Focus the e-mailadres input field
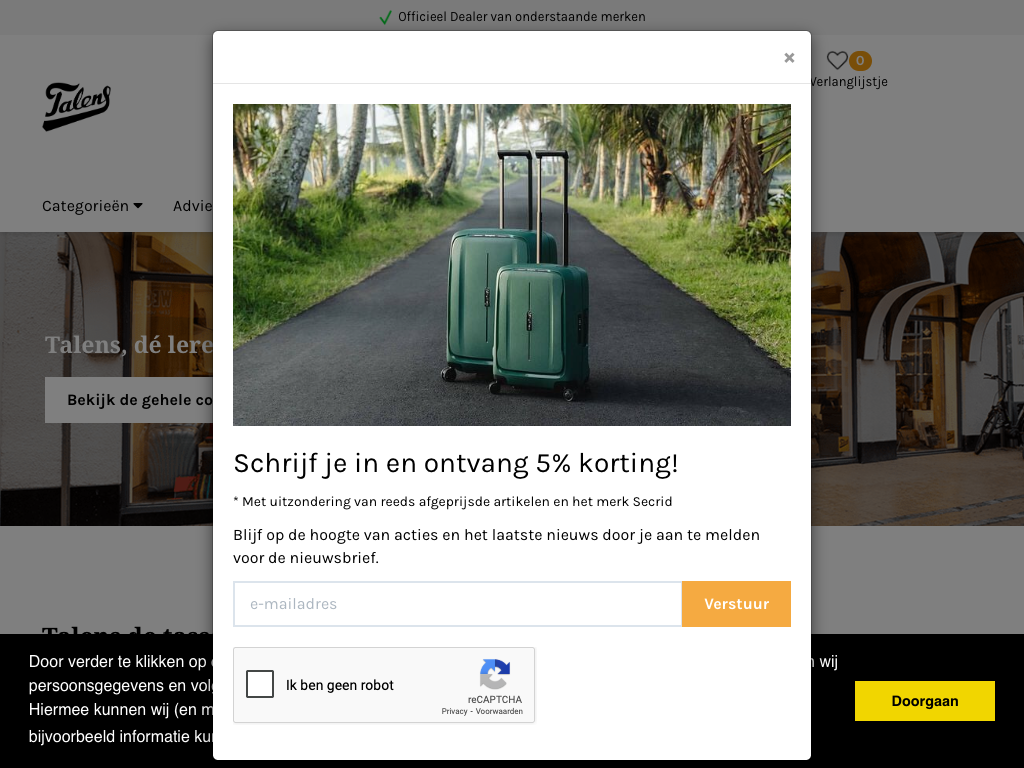The width and height of the screenshot is (1024, 768). 457,604
